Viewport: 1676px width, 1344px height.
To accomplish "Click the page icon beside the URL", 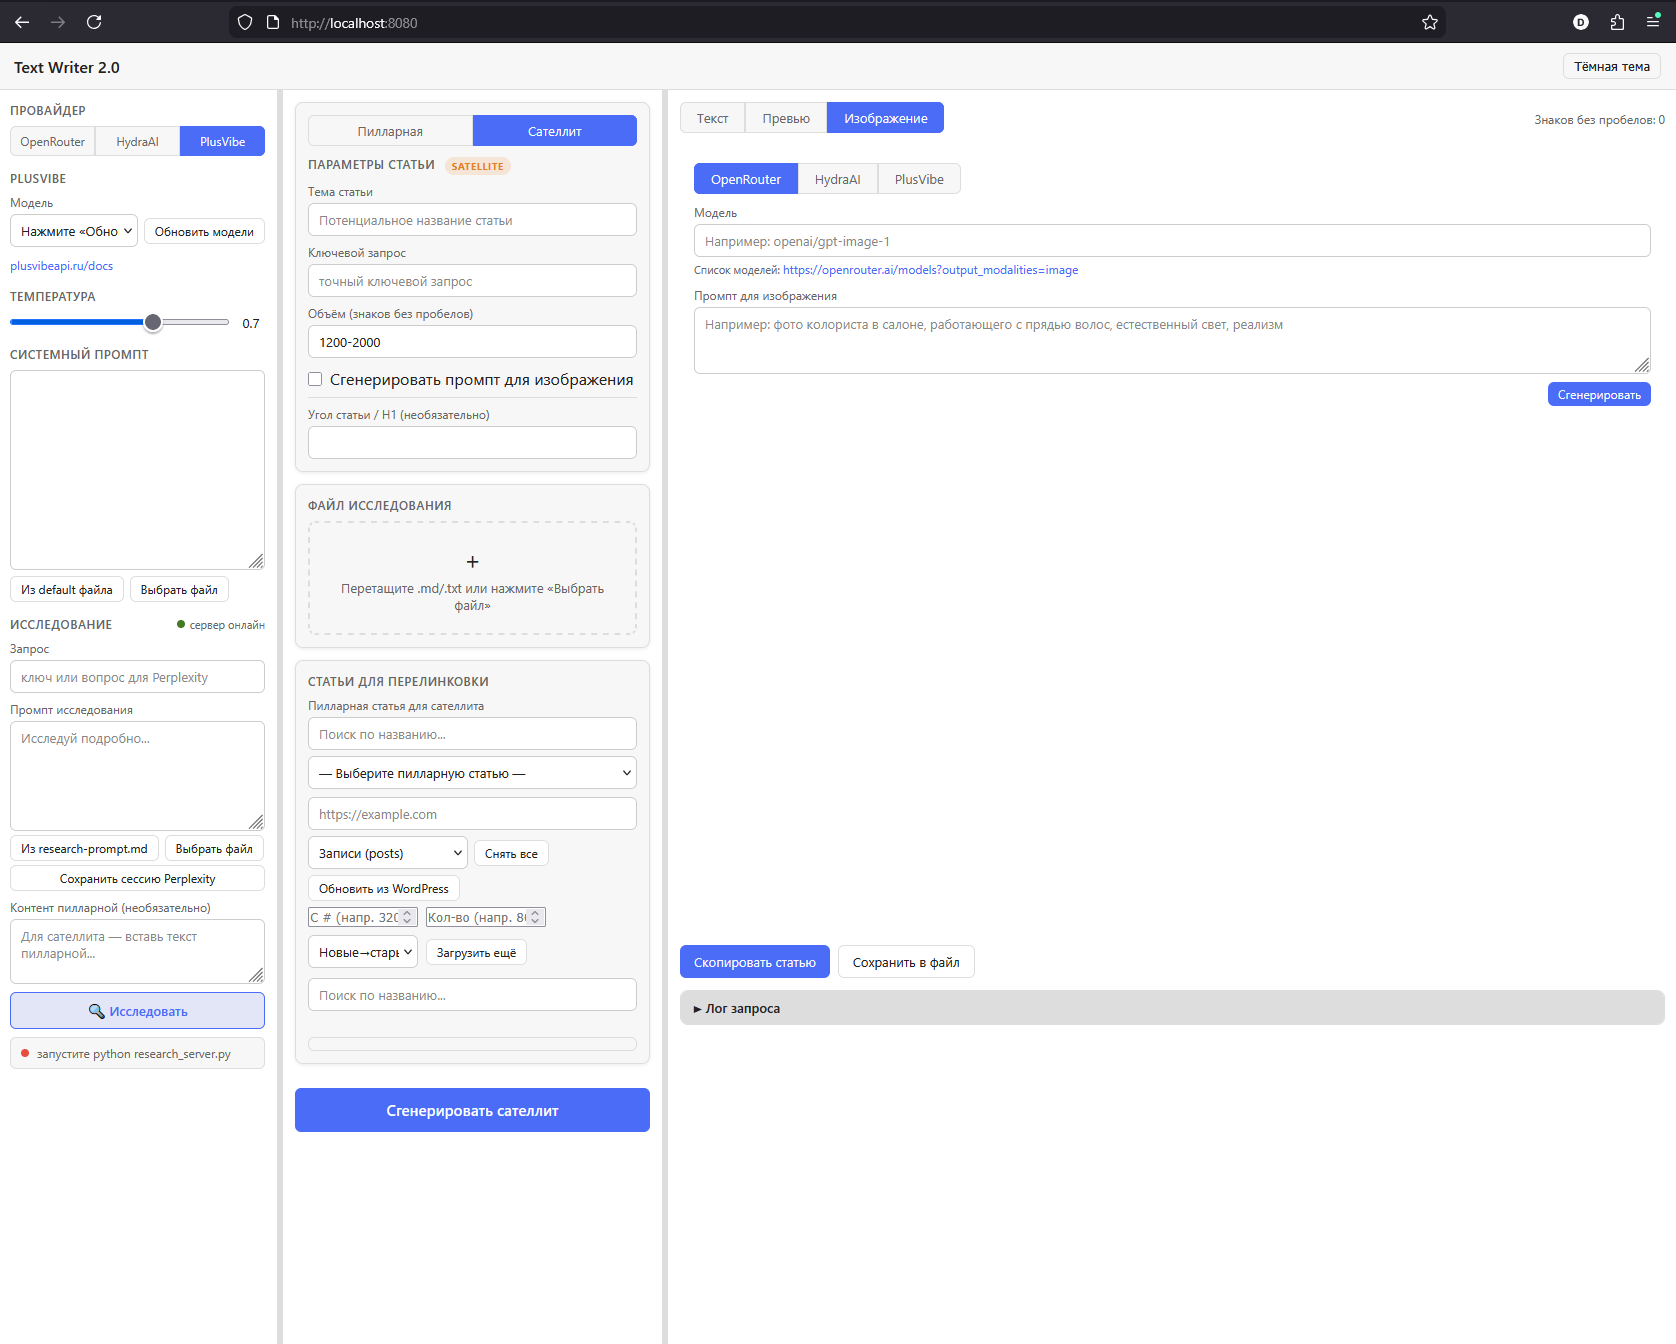I will 273,22.
